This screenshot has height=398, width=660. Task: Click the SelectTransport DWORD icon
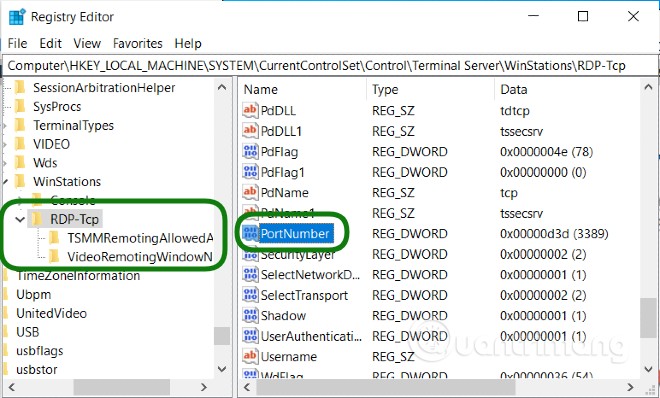250,295
